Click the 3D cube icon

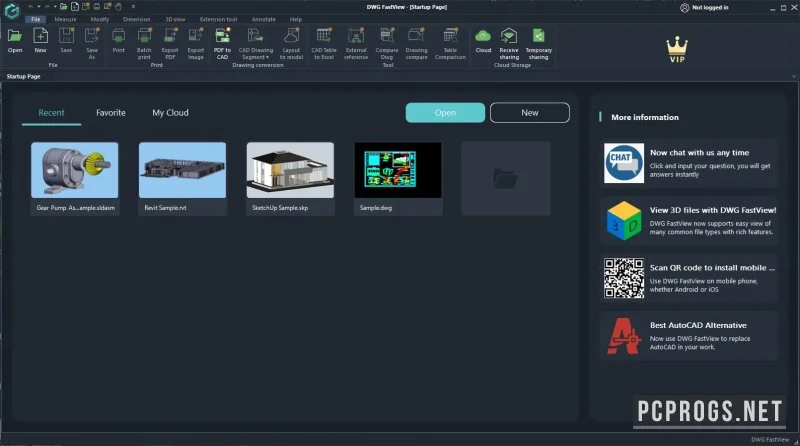click(624, 220)
